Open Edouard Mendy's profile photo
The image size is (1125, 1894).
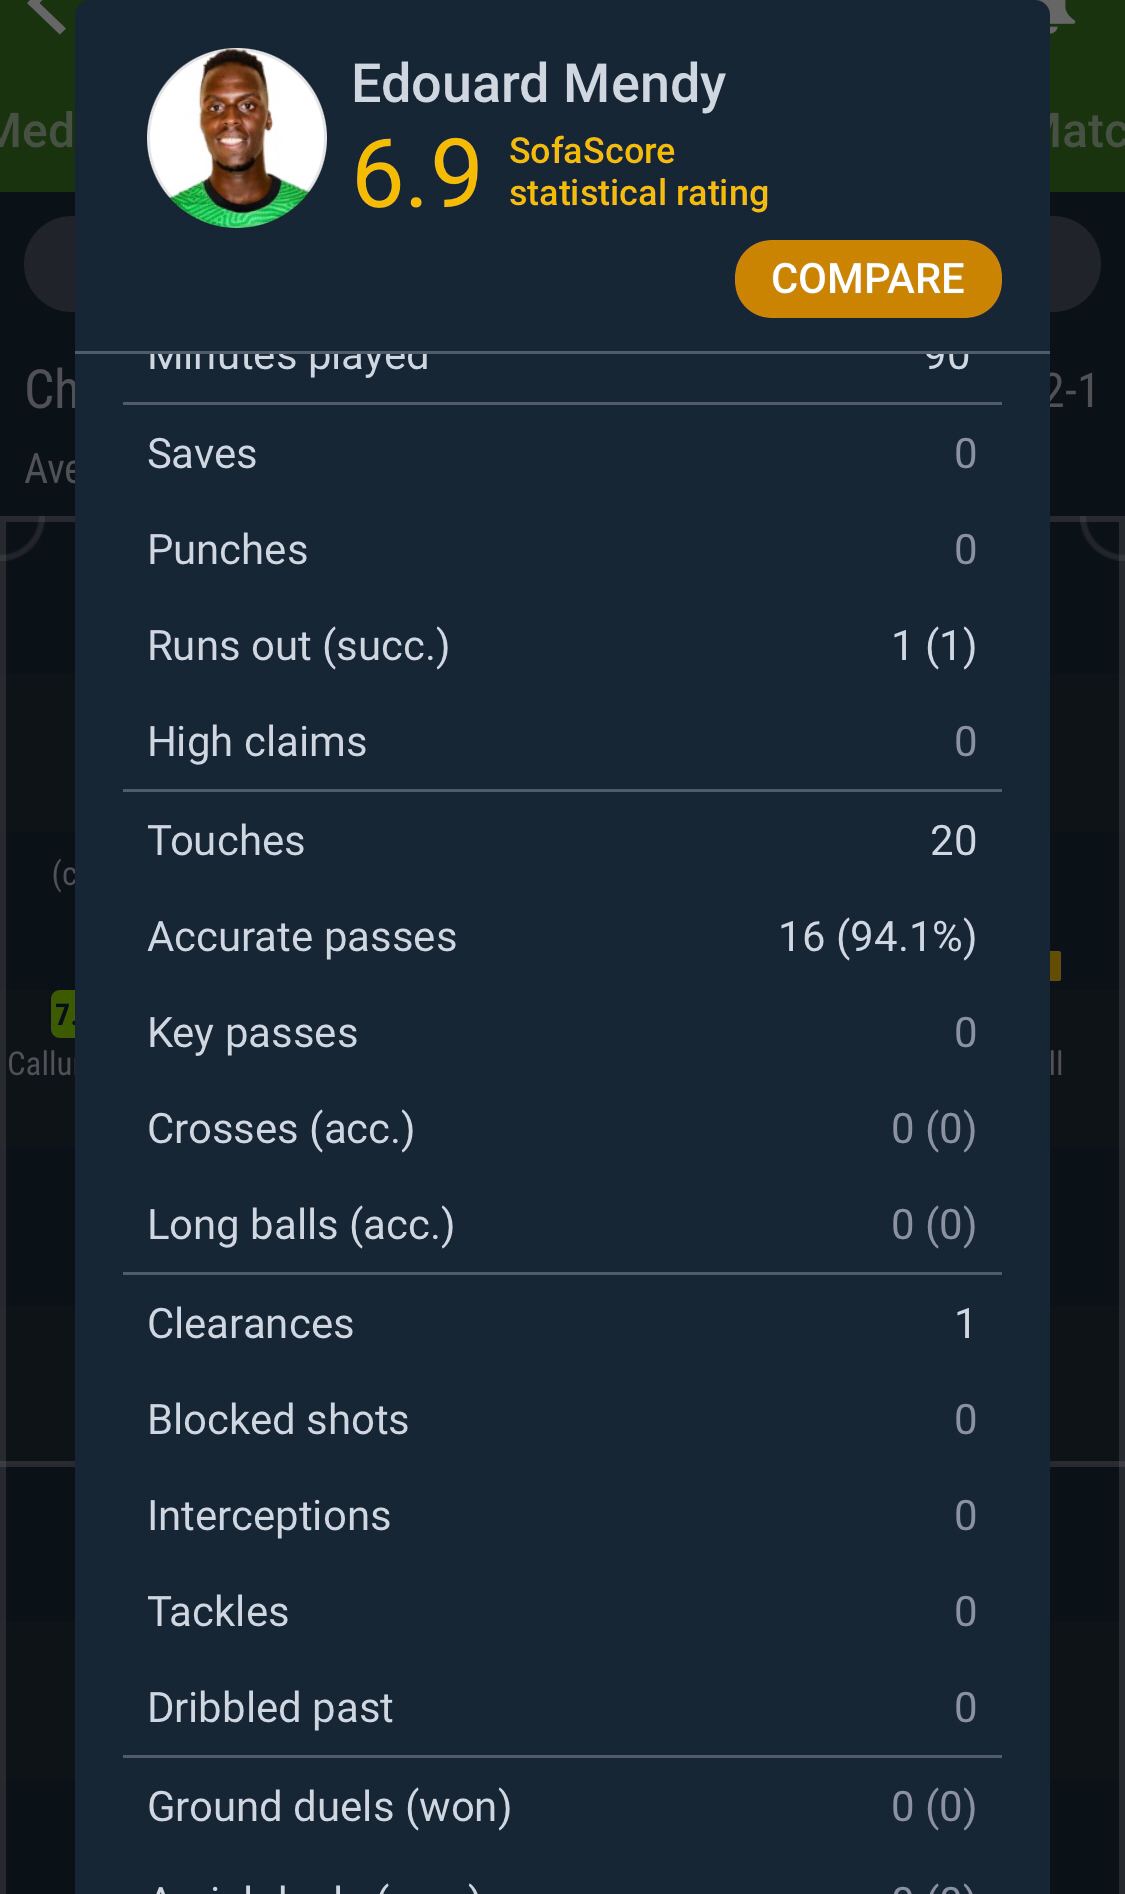point(237,138)
